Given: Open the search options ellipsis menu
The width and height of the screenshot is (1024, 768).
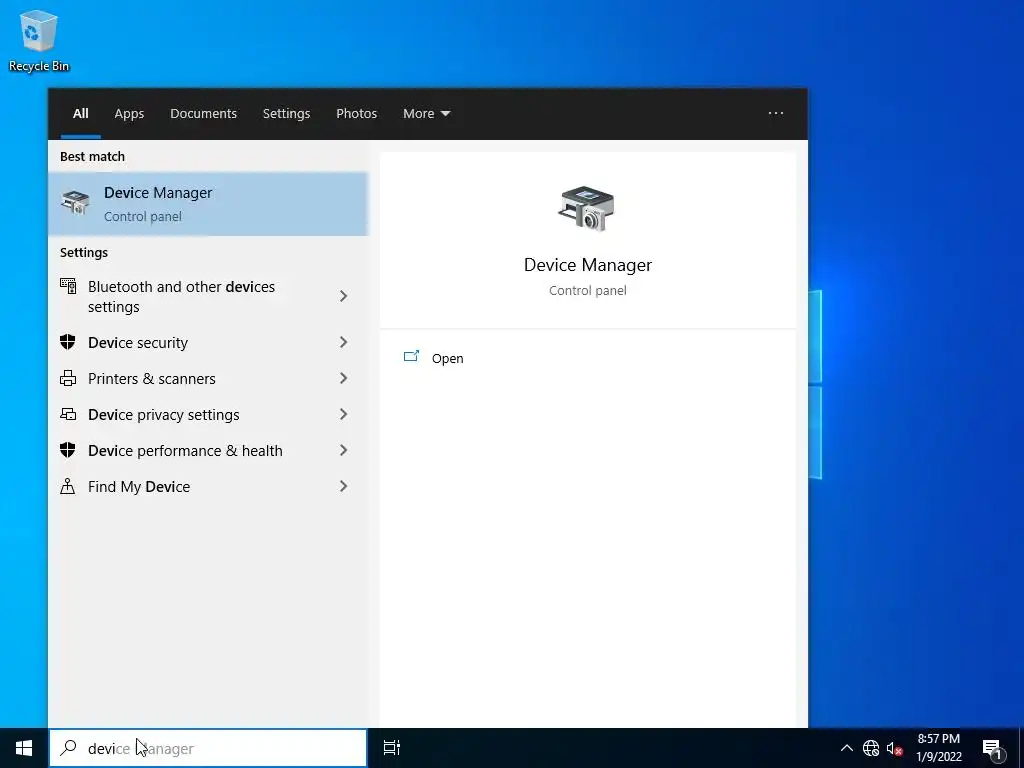Looking at the screenshot, I should point(776,113).
